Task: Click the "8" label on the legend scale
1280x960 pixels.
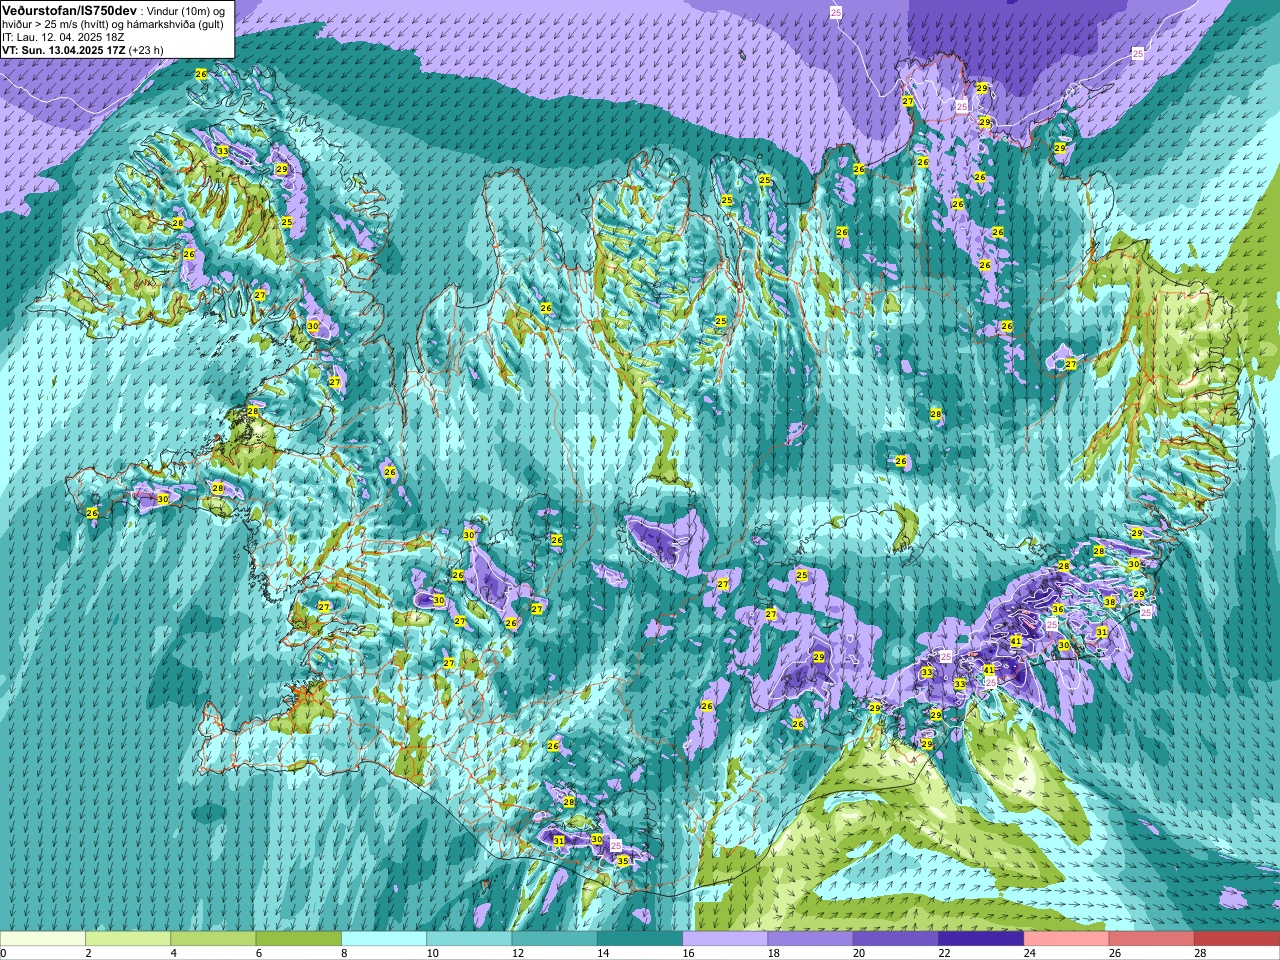Action: (x=345, y=953)
